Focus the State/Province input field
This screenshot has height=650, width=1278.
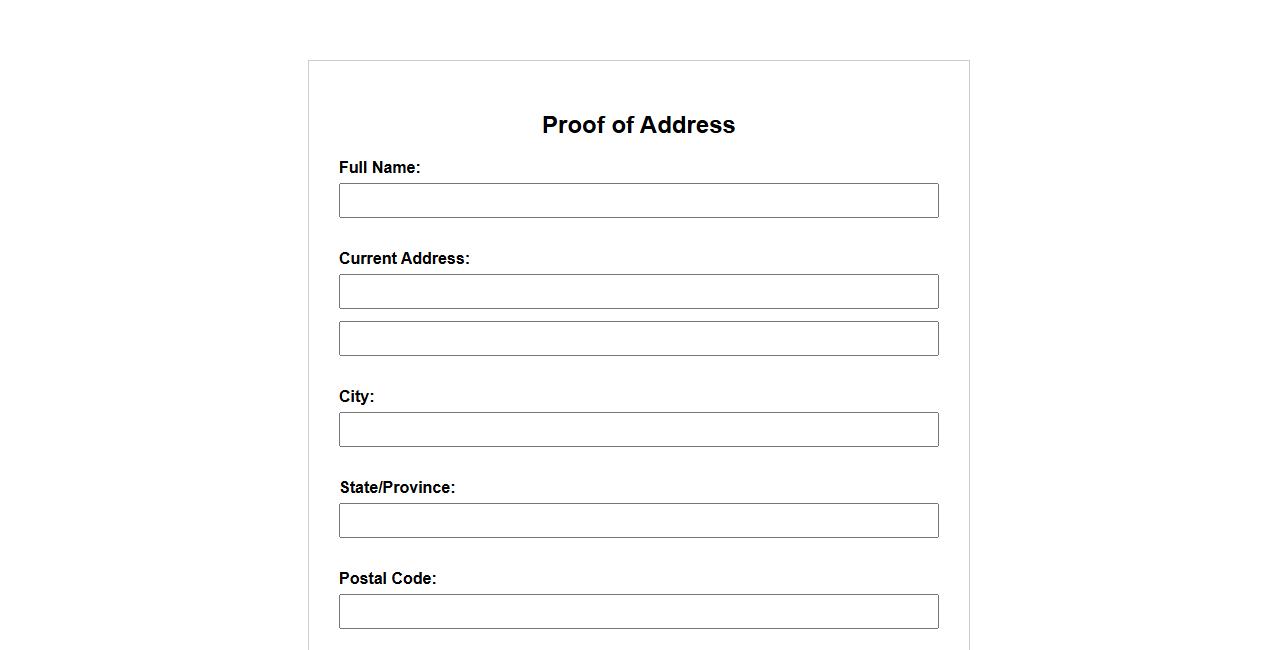click(x=638, y=520)
